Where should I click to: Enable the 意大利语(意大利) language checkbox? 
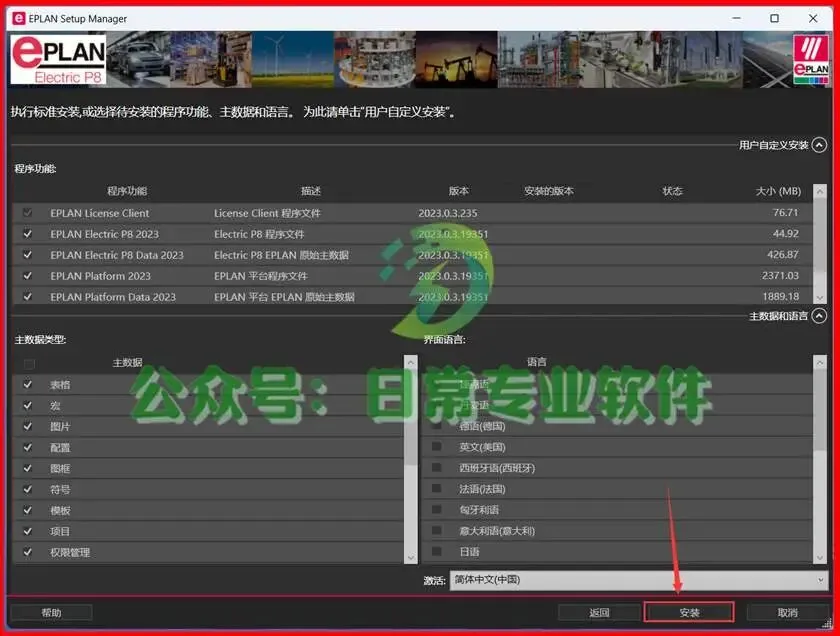437,530
